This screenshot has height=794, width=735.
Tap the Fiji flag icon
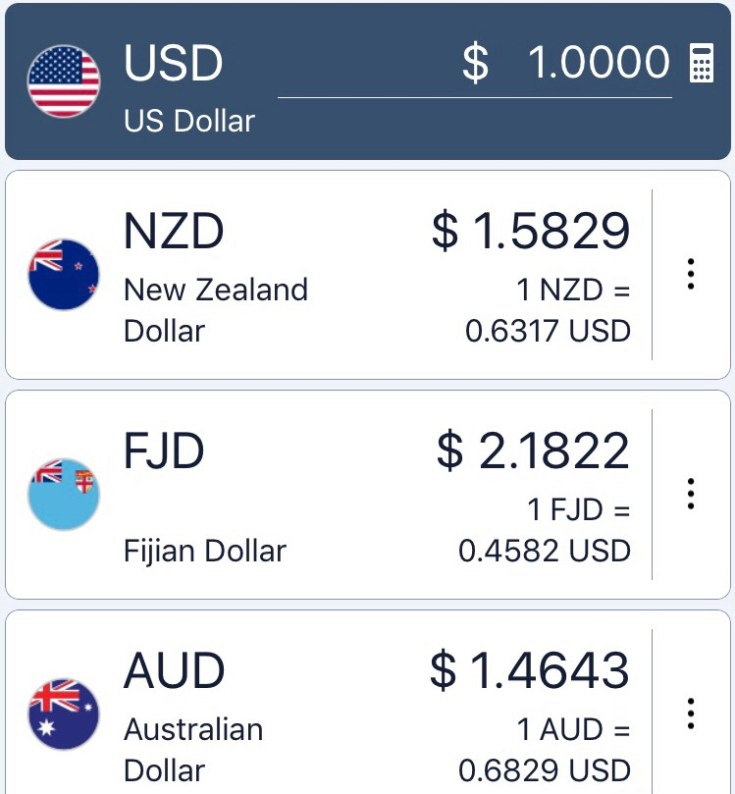(64, 494)
